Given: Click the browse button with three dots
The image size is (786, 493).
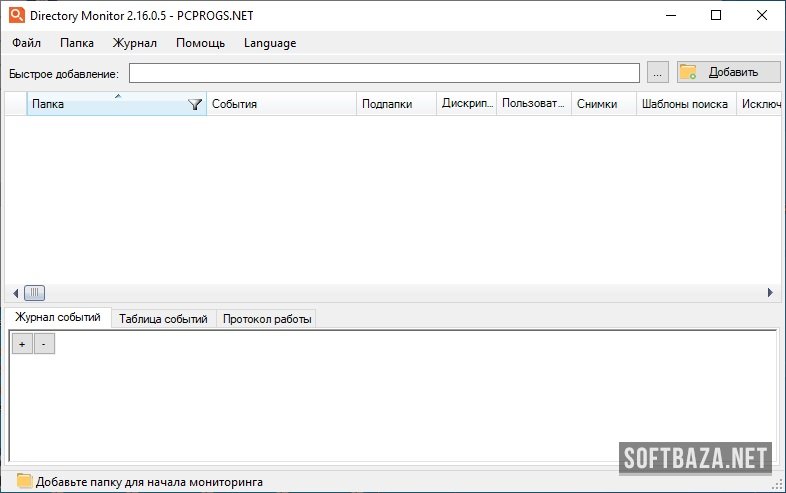Looking at the screenshot, I should 657,73.
